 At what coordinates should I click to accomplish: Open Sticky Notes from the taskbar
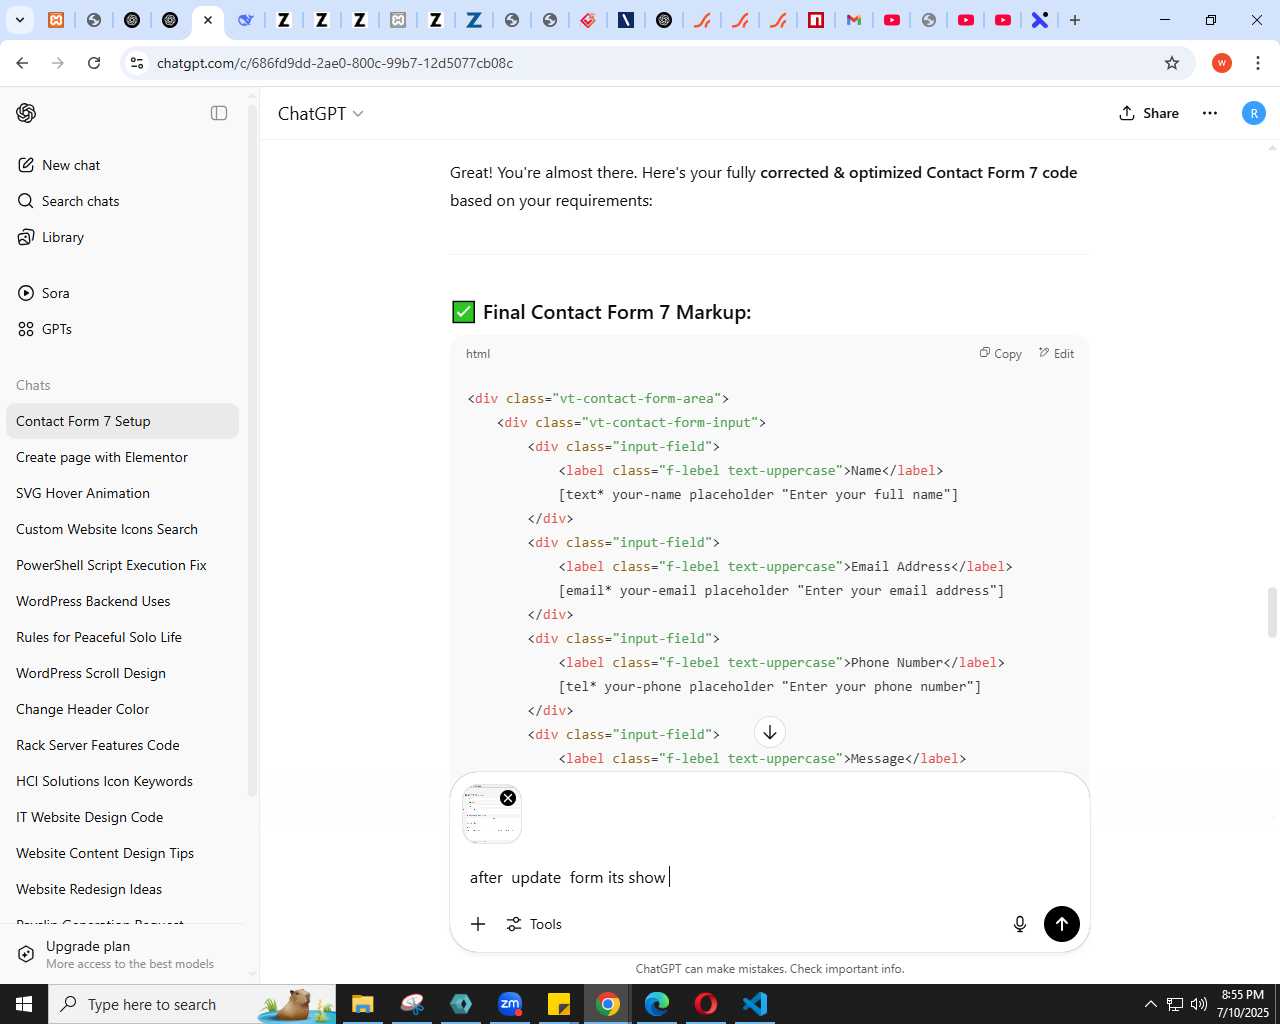pyautogui.click(x=559, y=1004)
